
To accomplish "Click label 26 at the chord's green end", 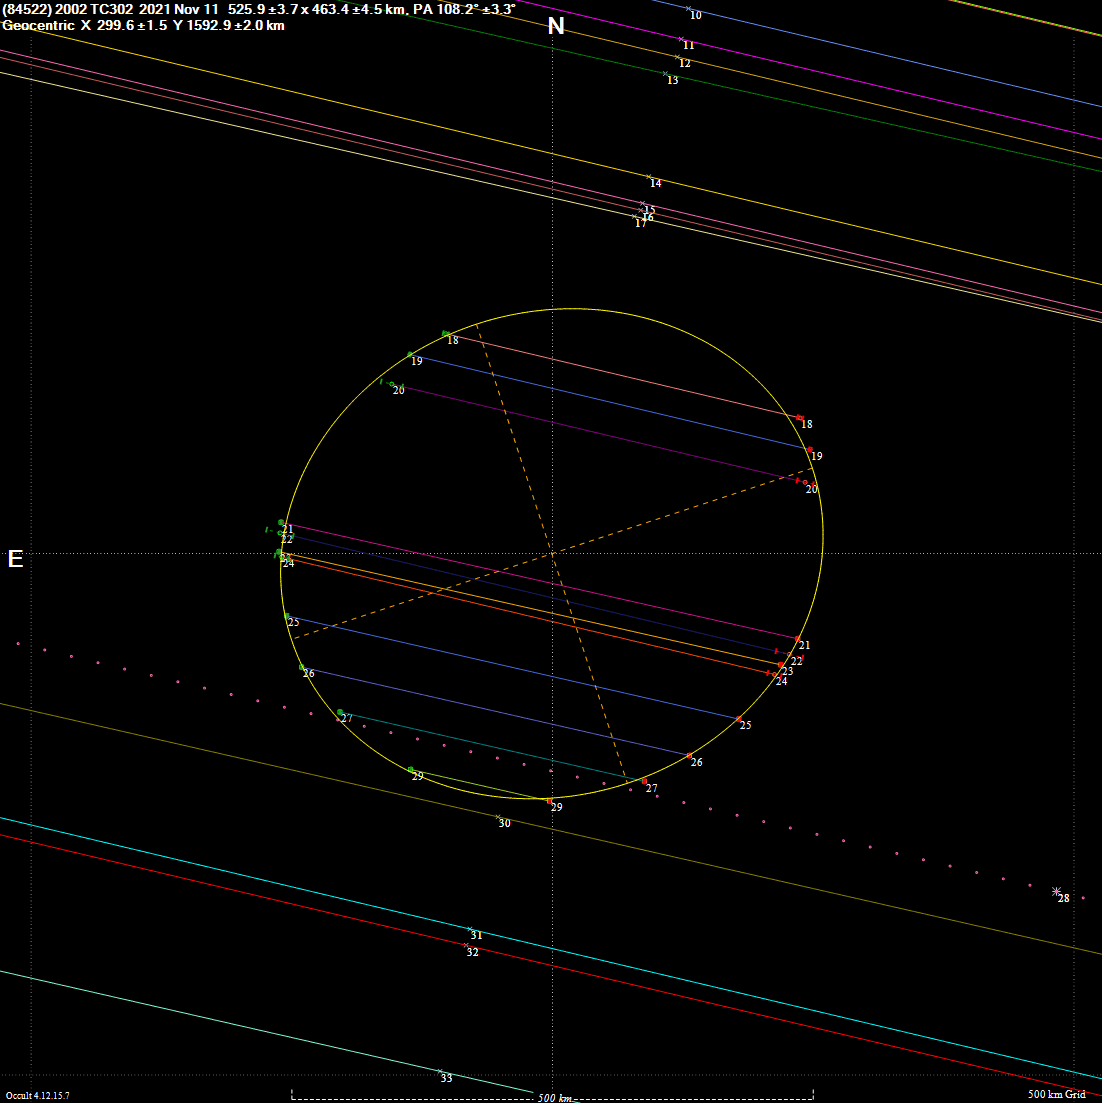I will 309,674.
